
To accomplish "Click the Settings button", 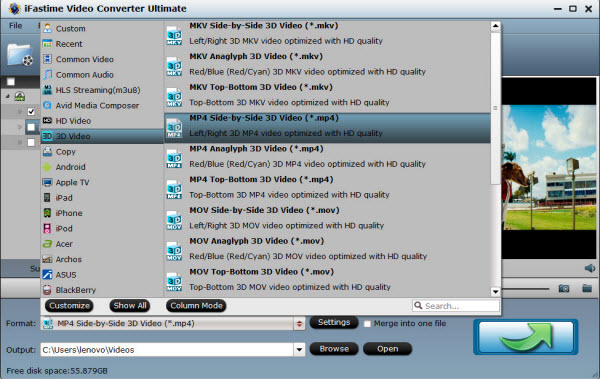I will click(334, 322).
